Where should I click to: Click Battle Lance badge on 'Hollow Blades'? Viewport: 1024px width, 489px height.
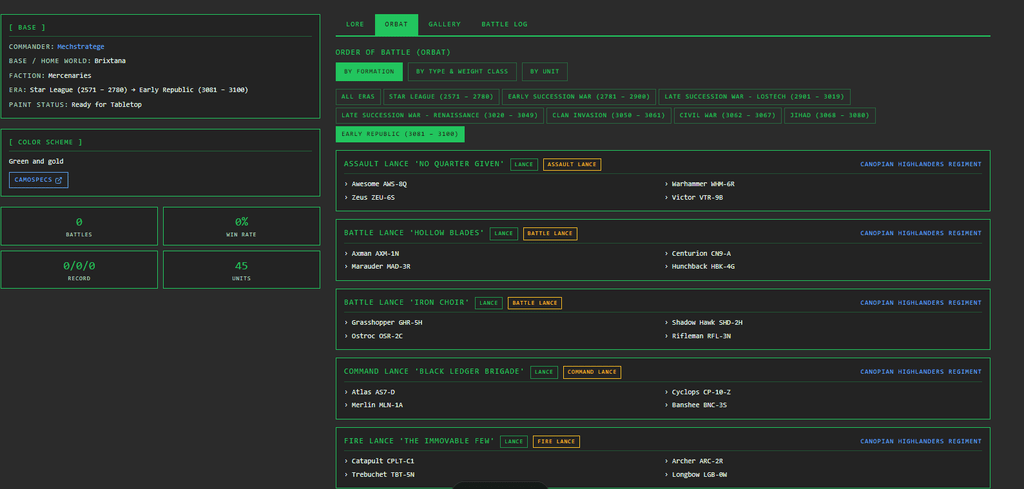(550, 234)
